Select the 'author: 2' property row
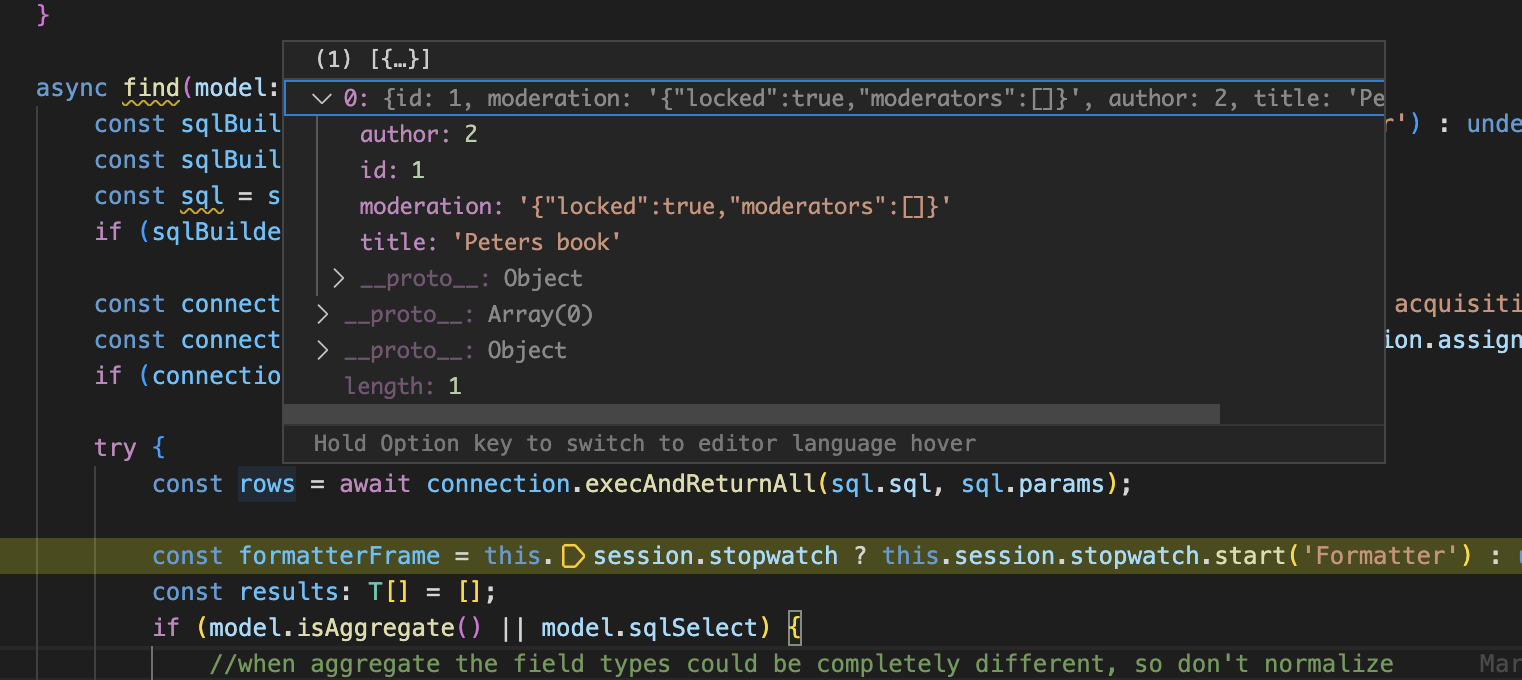The image size is (1522, 680). [834, 134]
